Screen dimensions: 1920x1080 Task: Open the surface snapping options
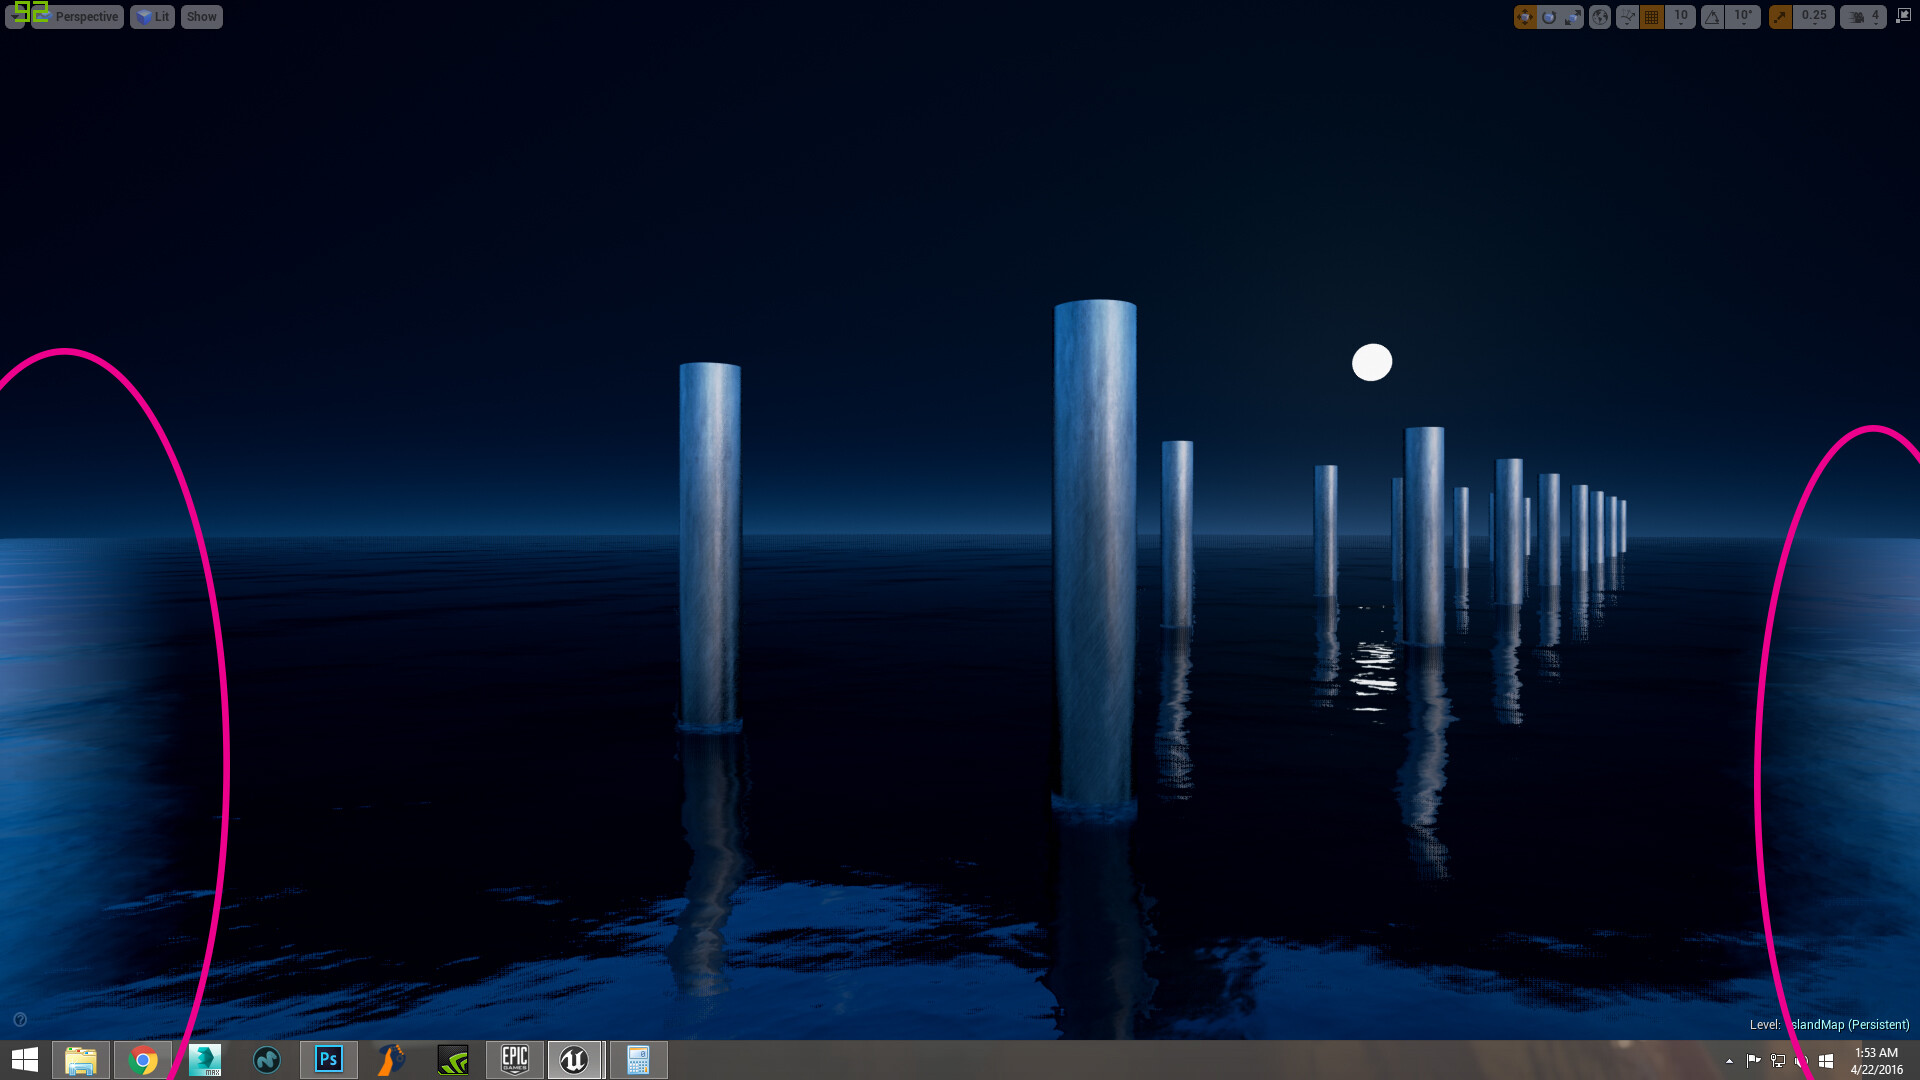1628,17
